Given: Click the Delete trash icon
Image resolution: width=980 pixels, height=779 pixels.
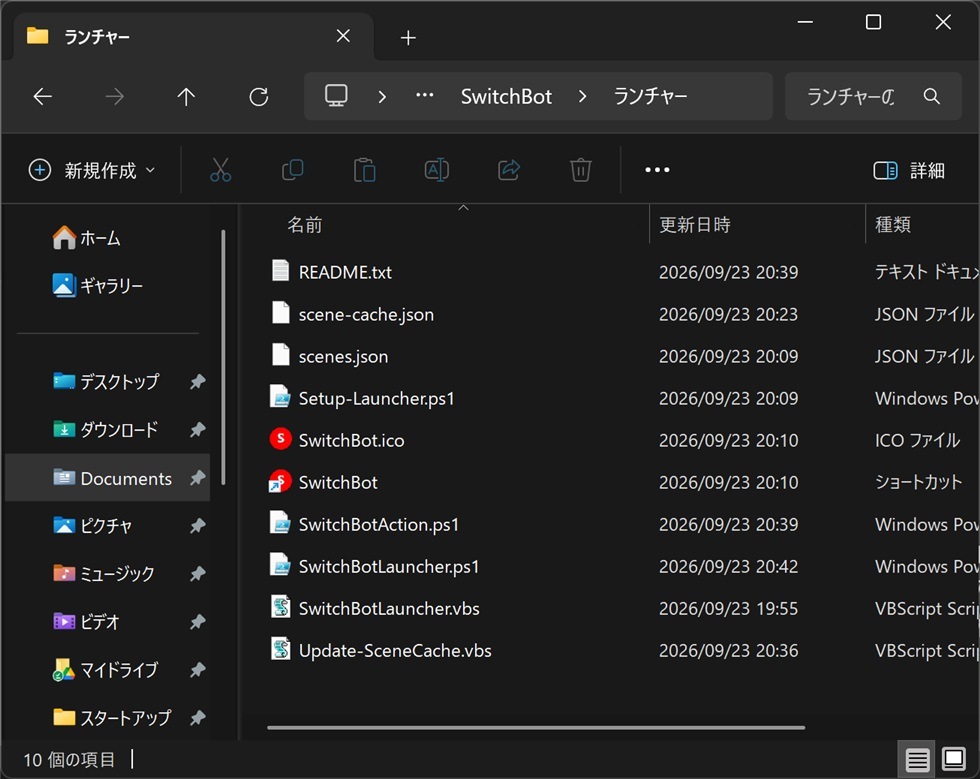Looking at the screenshot, I should (x=581, y=170).
